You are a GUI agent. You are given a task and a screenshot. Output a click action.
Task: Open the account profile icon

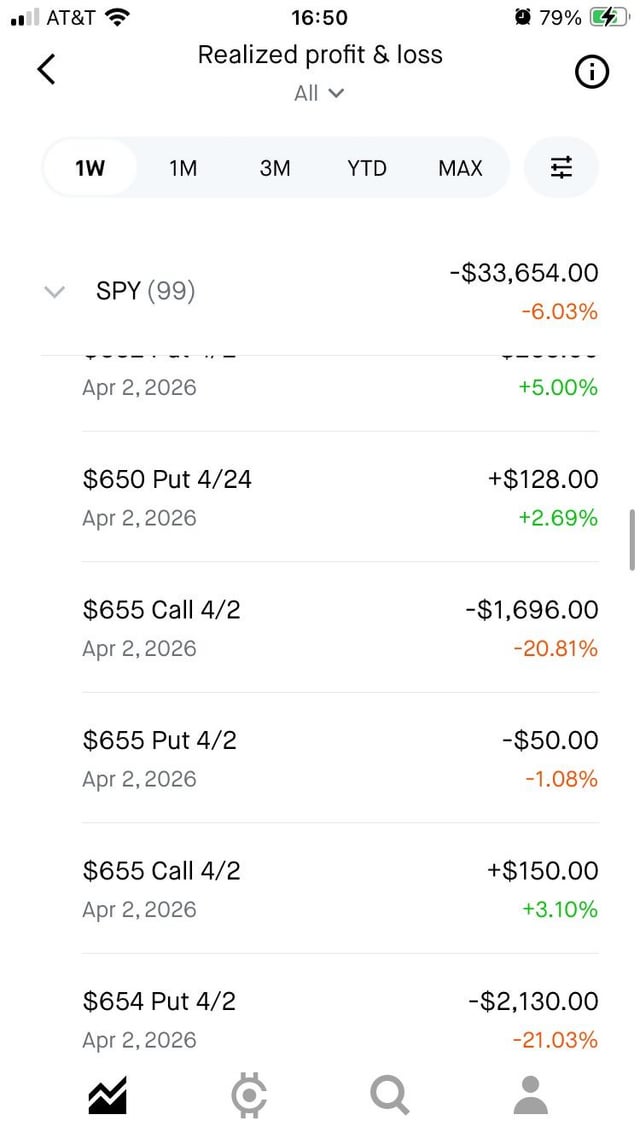[531, 1095]
